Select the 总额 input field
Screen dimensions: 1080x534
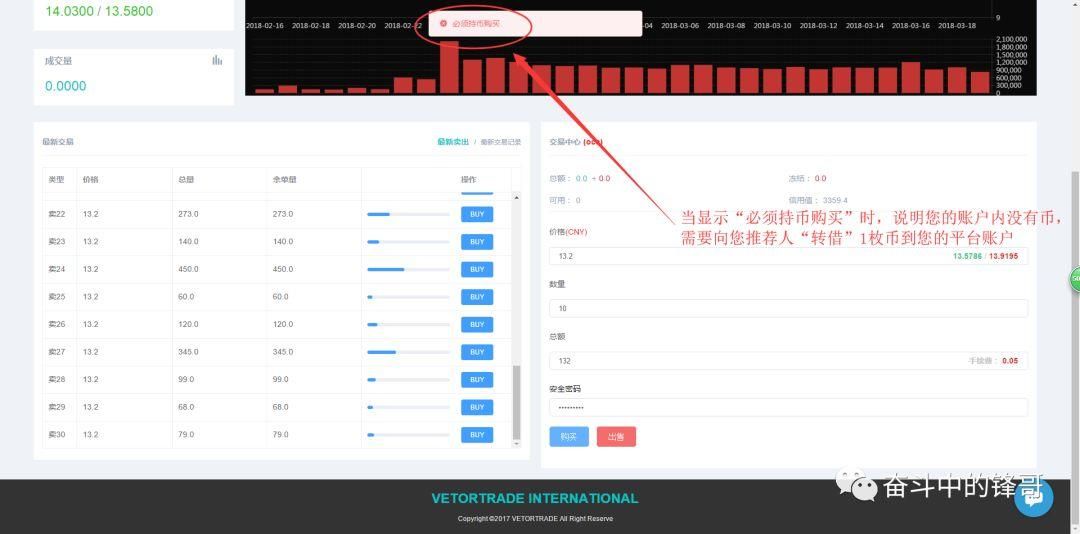point(750,360)
